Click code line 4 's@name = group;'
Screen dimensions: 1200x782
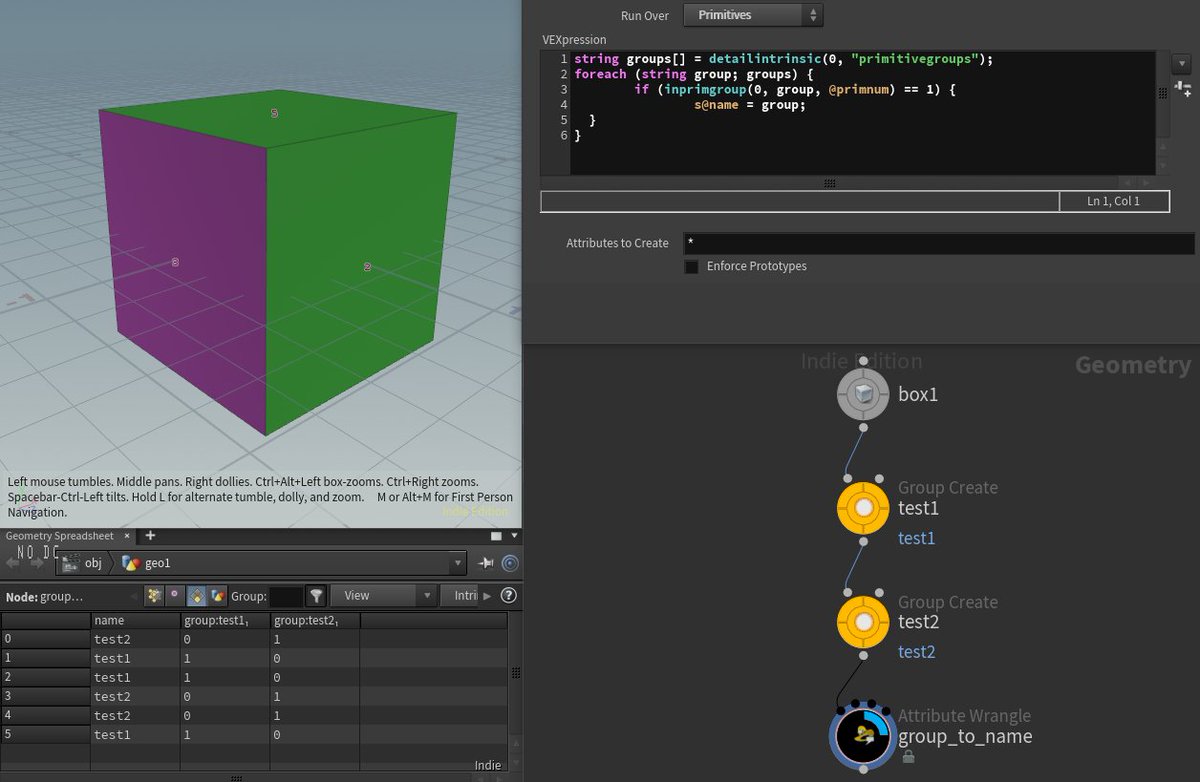click(x=750, y=105)
